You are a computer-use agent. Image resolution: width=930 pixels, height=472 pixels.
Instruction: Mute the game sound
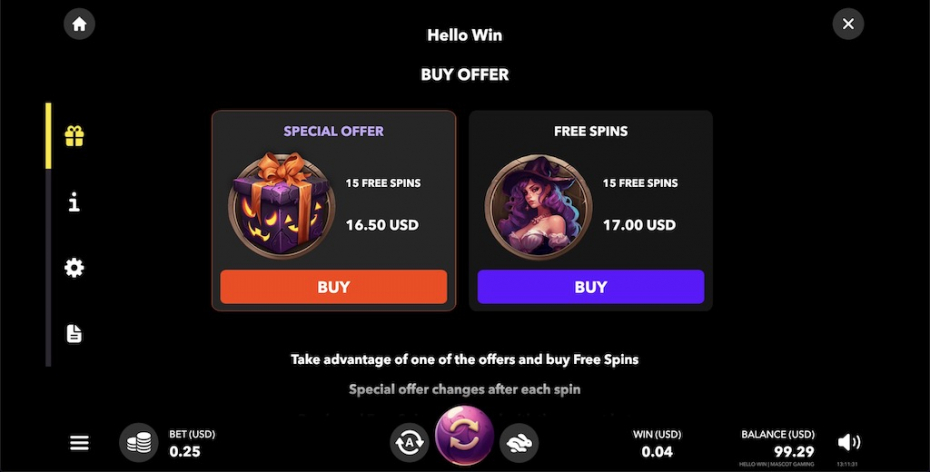coord(849,442)
